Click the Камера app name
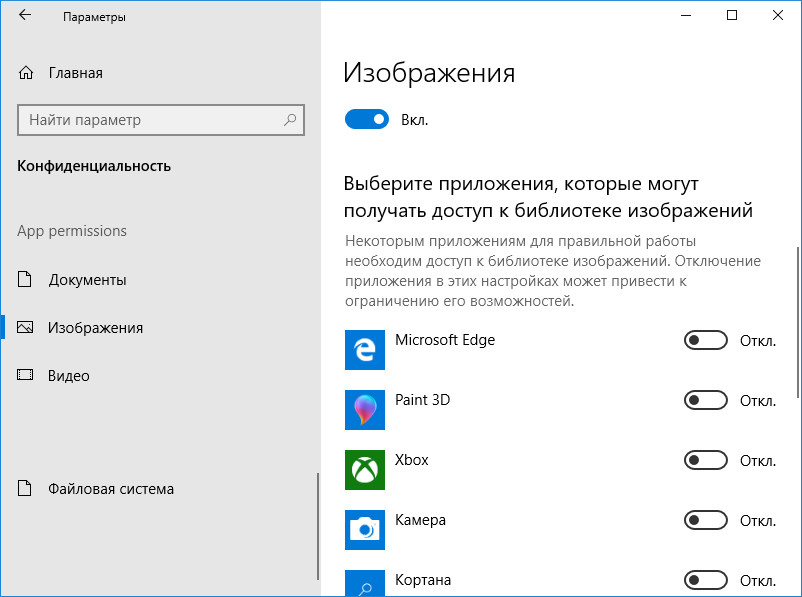 click(x=420, y=520)
